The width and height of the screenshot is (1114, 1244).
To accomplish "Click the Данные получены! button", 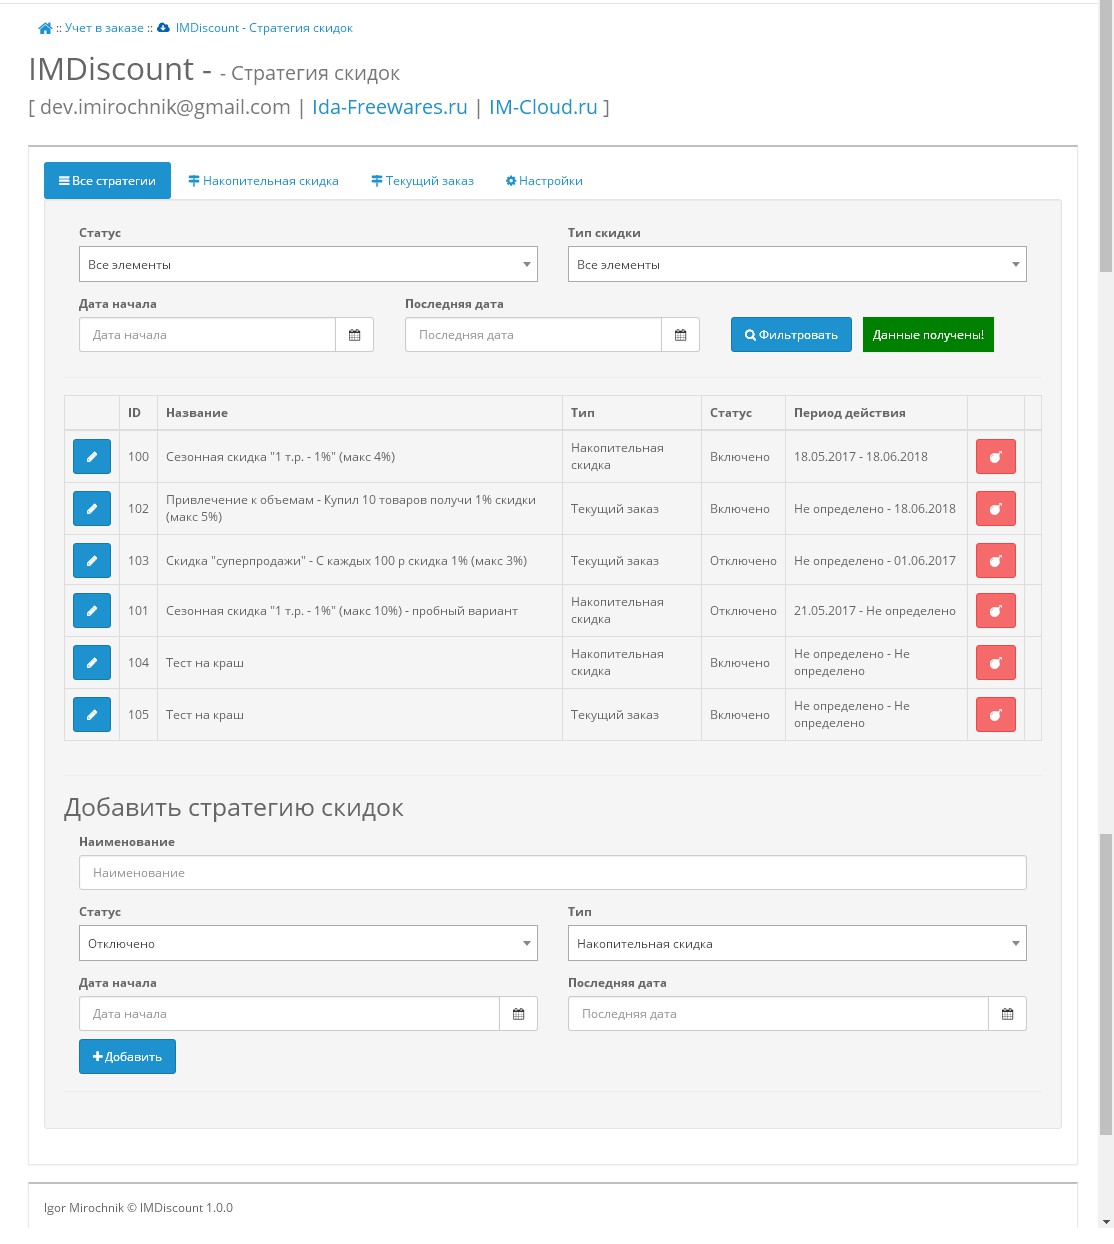I will 928,335.
